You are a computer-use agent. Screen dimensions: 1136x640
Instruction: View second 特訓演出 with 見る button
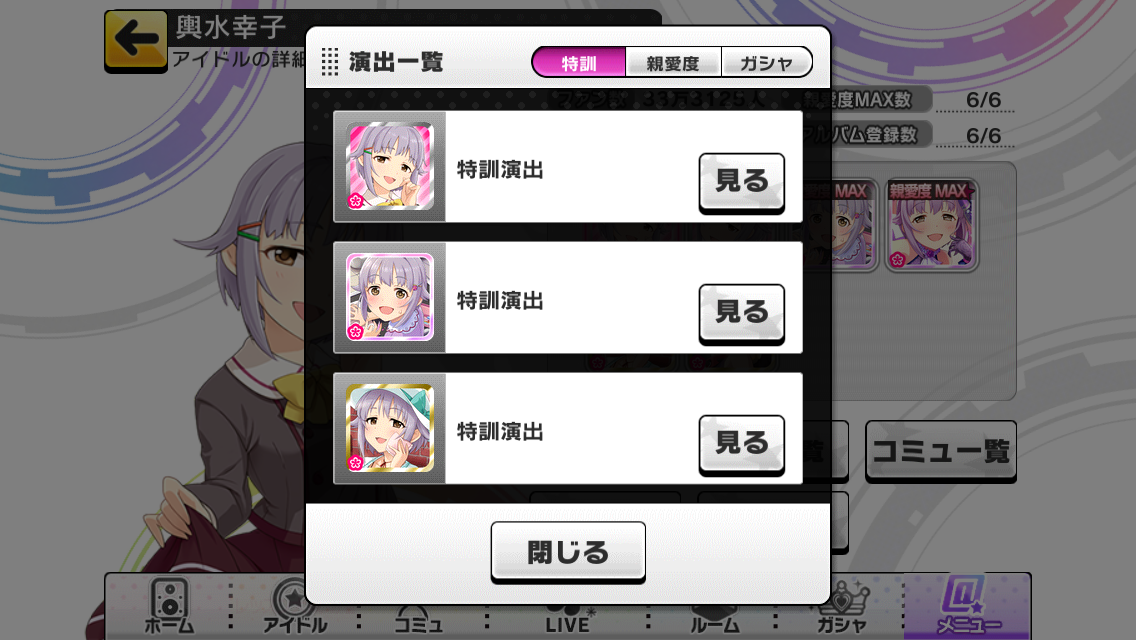(741, 313)
